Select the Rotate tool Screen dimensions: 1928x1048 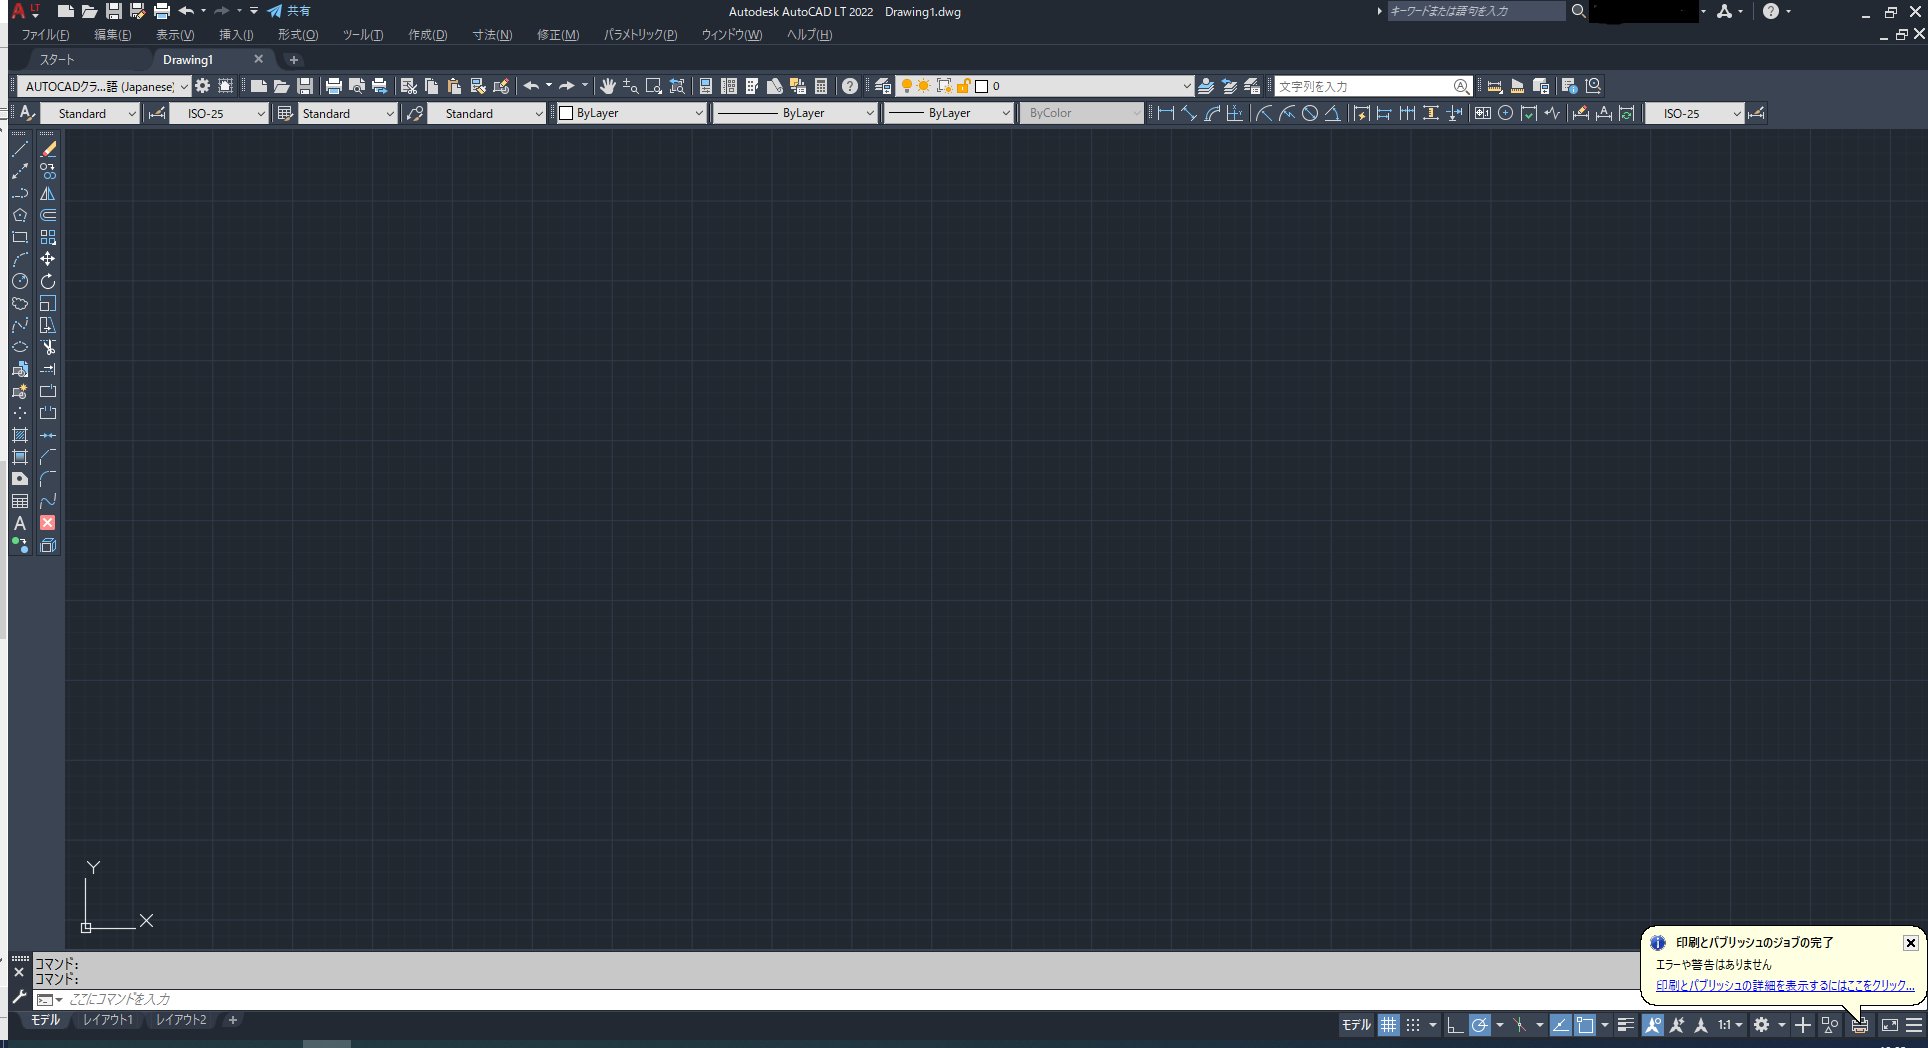(48, 281)
